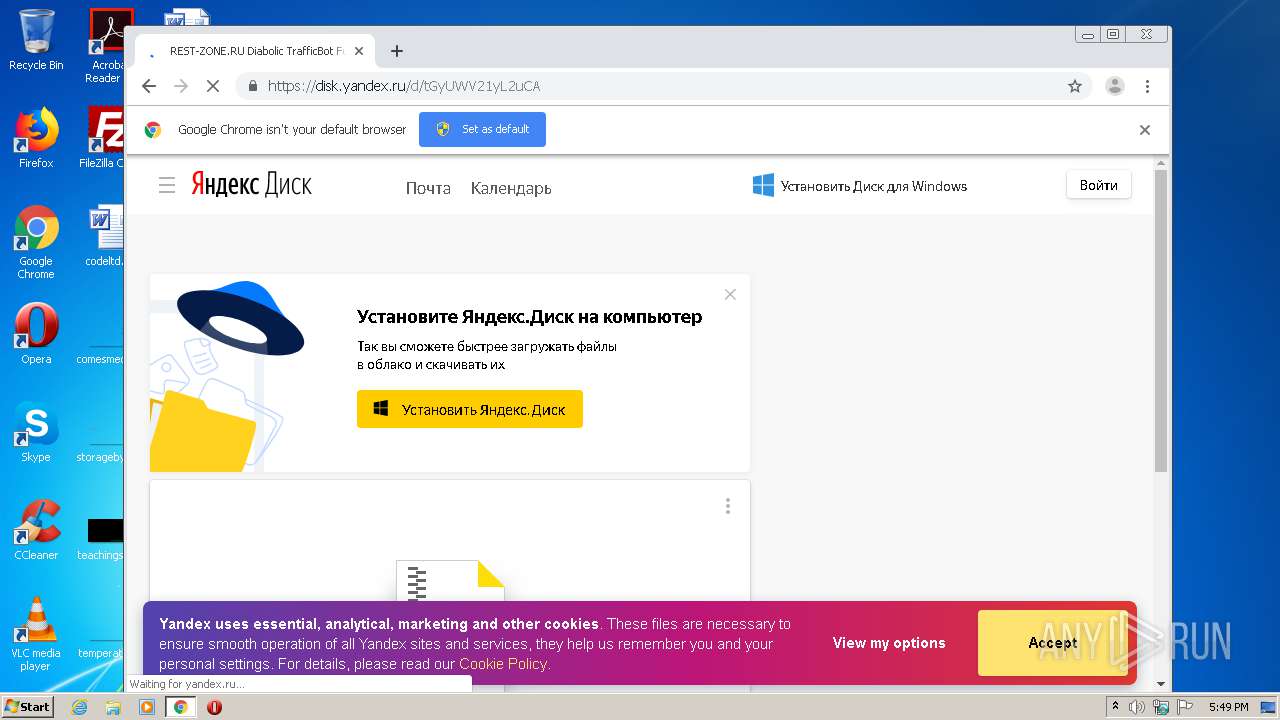Screen dimensions: 1280x720
Task: Open the FileZilla desktop shortcut
Action: (x=104, y=137)
